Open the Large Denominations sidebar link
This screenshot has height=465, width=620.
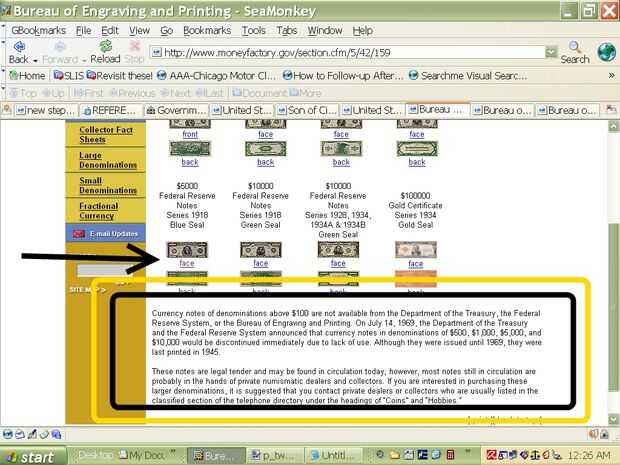(x=108, y=160)
